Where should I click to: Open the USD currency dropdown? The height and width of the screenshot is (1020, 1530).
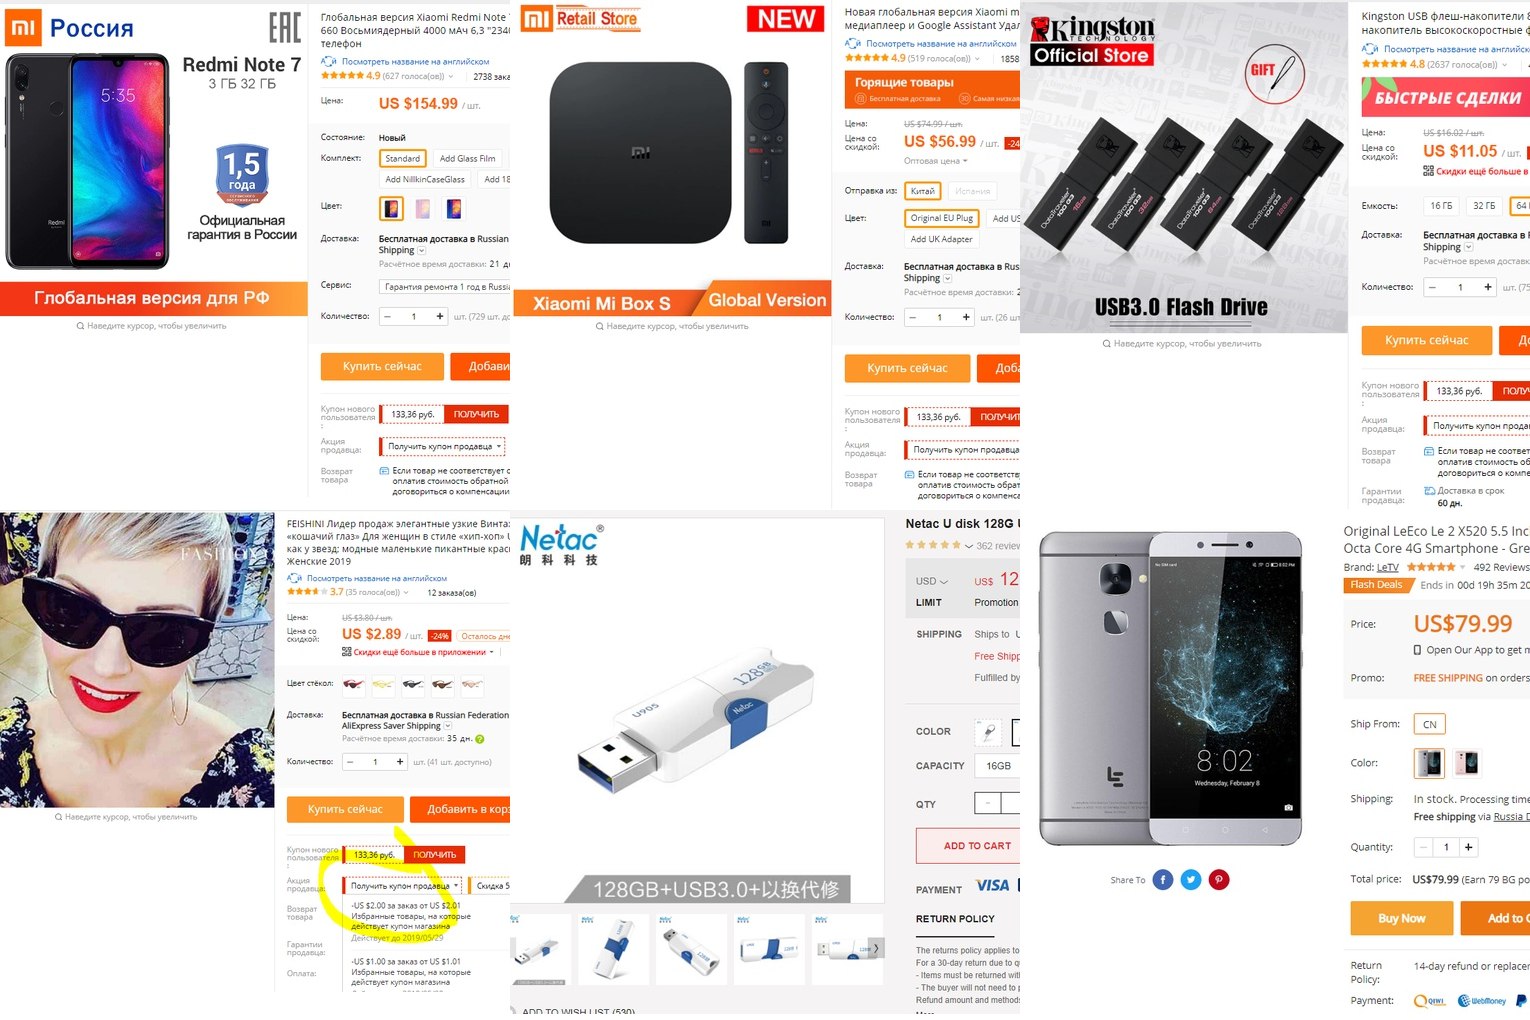point(932,581)
